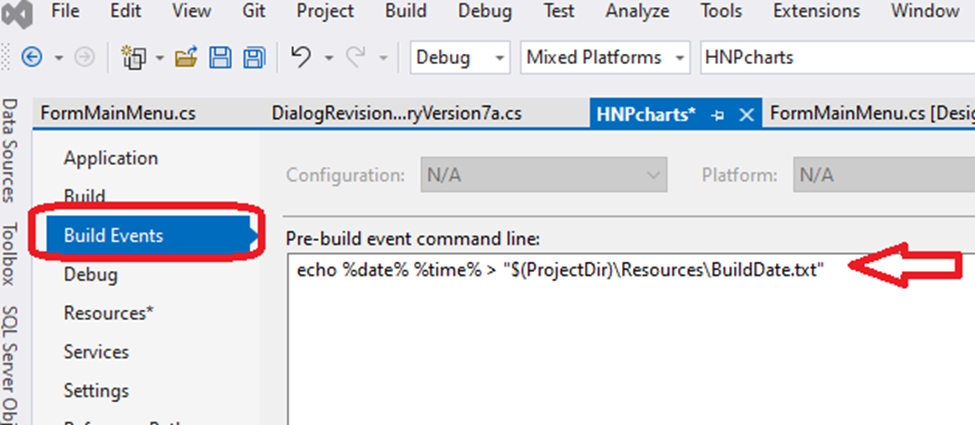Click the Open File folder icon
The image size is (975, 425).
187,58
